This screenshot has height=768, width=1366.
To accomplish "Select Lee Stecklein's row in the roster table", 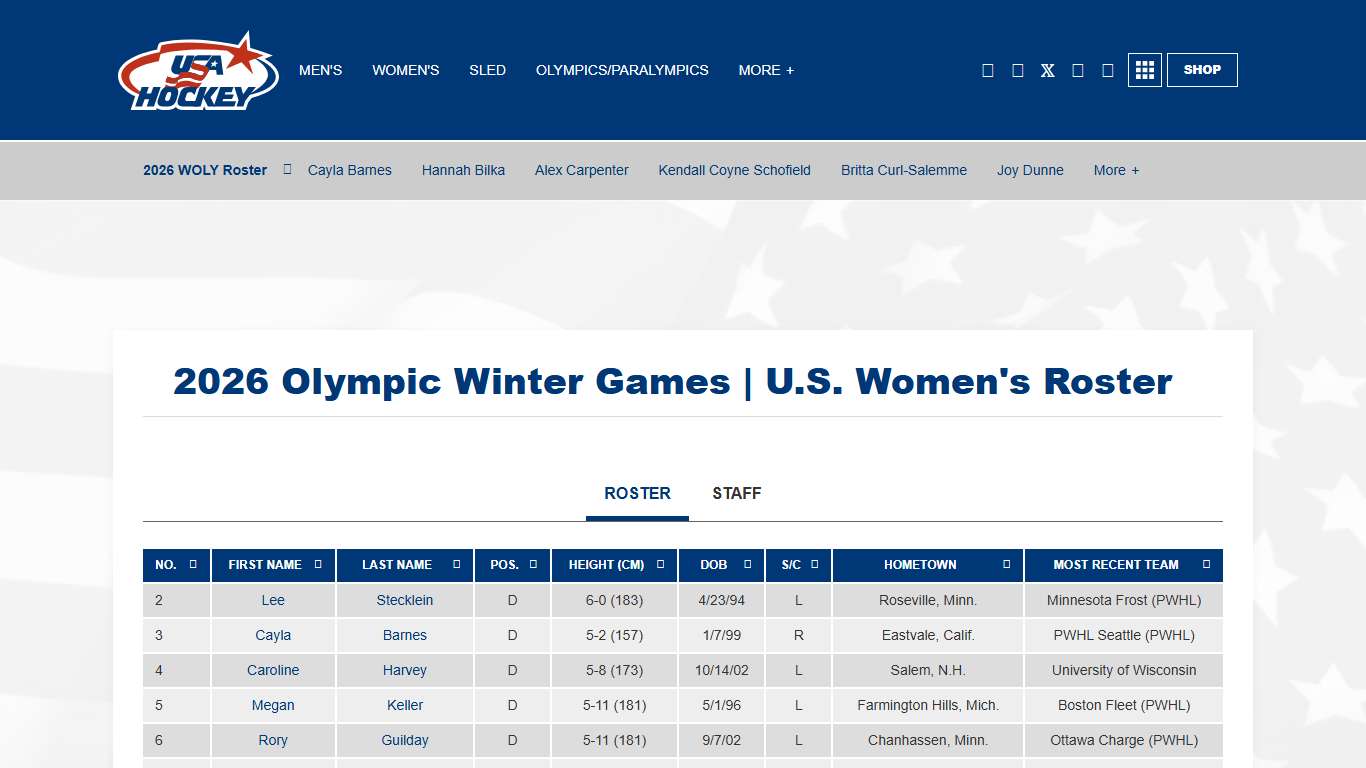I will coord(405,600).
